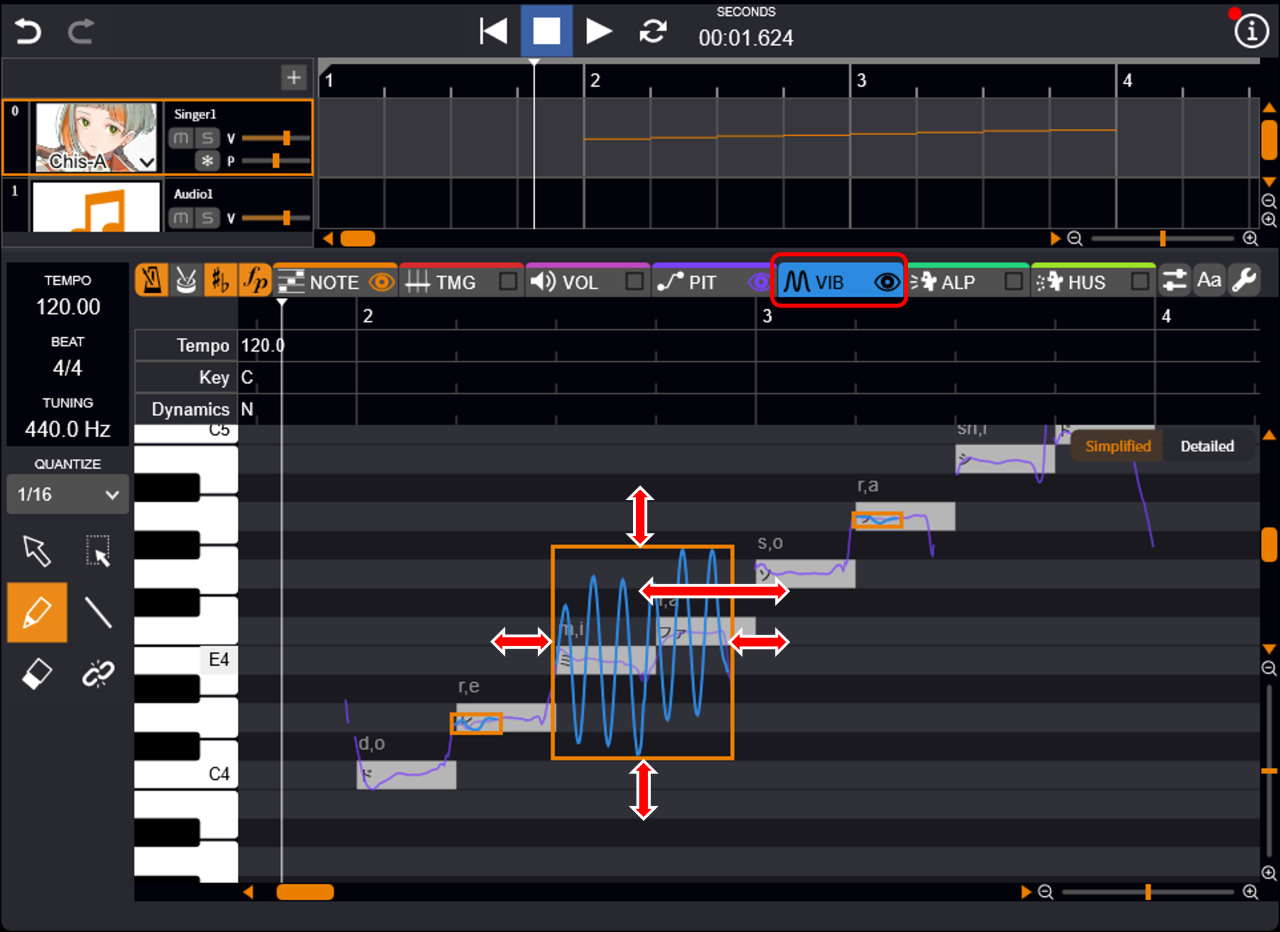Jump playback to the start
Screen dimensions: 1280x932
pyautogui.click(x=494, y=31)
